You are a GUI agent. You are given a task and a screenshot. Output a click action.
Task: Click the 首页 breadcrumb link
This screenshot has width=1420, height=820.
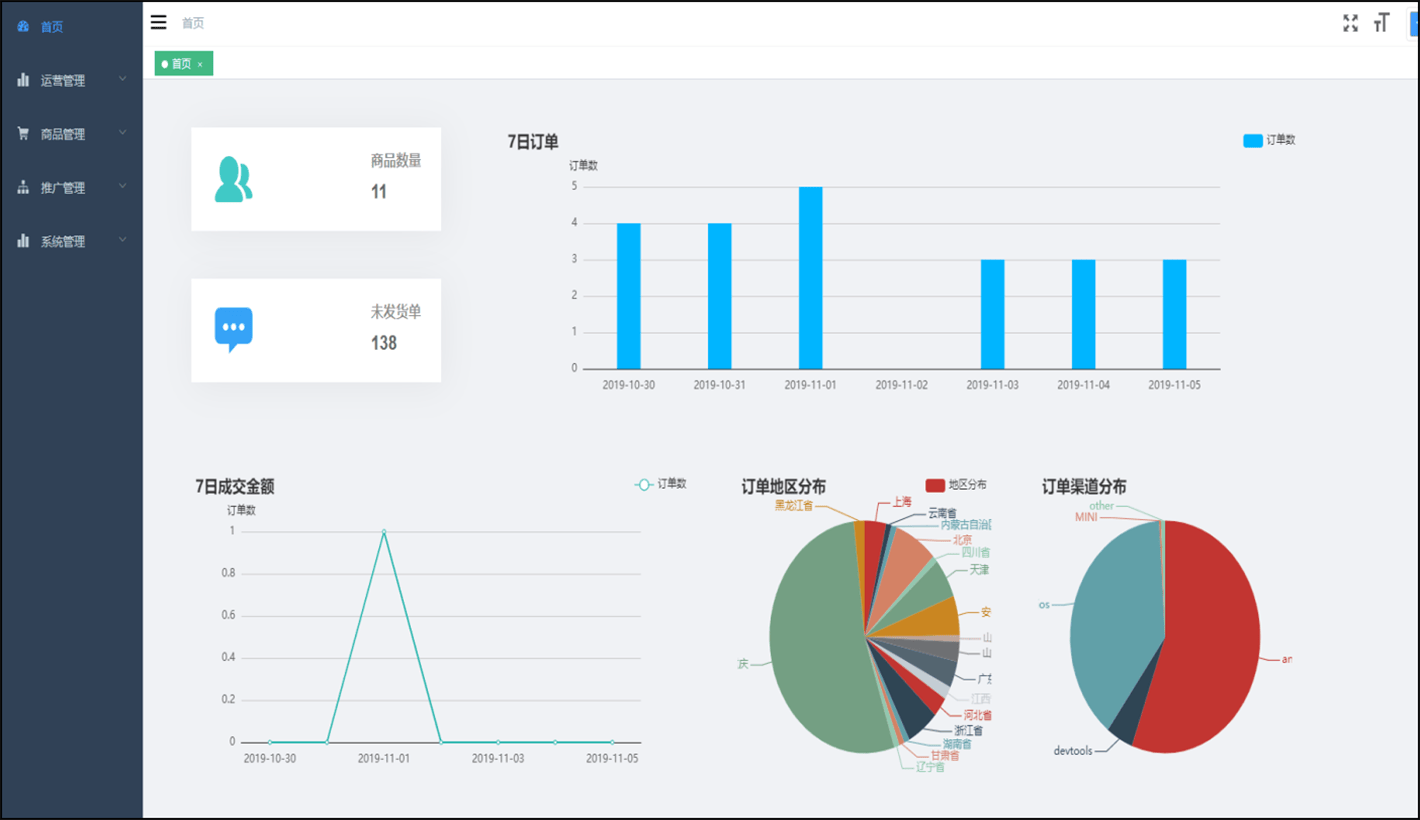tap(192, 23)
